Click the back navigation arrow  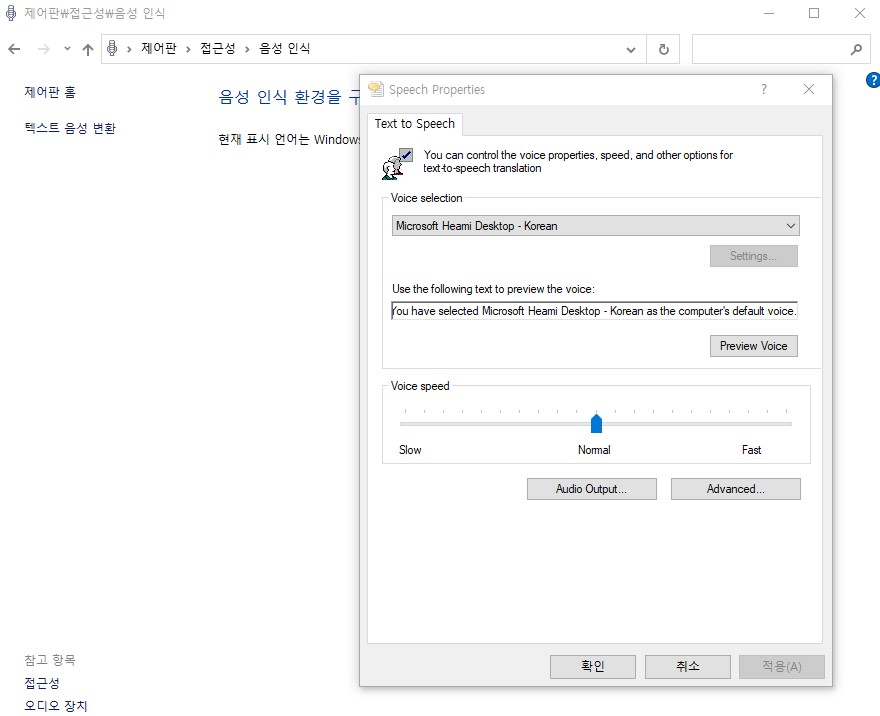click(x=14, y=49)
